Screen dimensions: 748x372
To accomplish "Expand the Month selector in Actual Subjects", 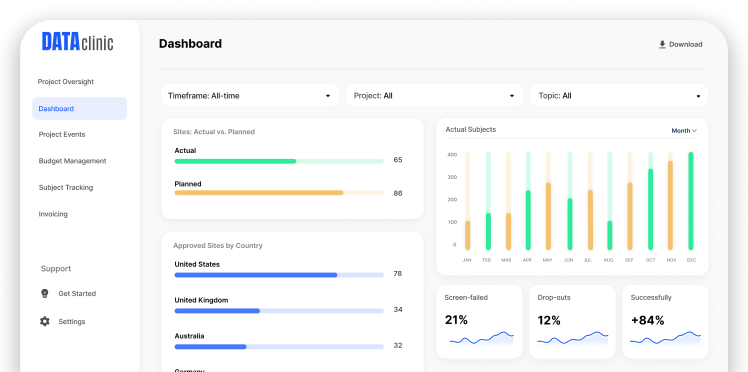I will [x=684, y=131].
